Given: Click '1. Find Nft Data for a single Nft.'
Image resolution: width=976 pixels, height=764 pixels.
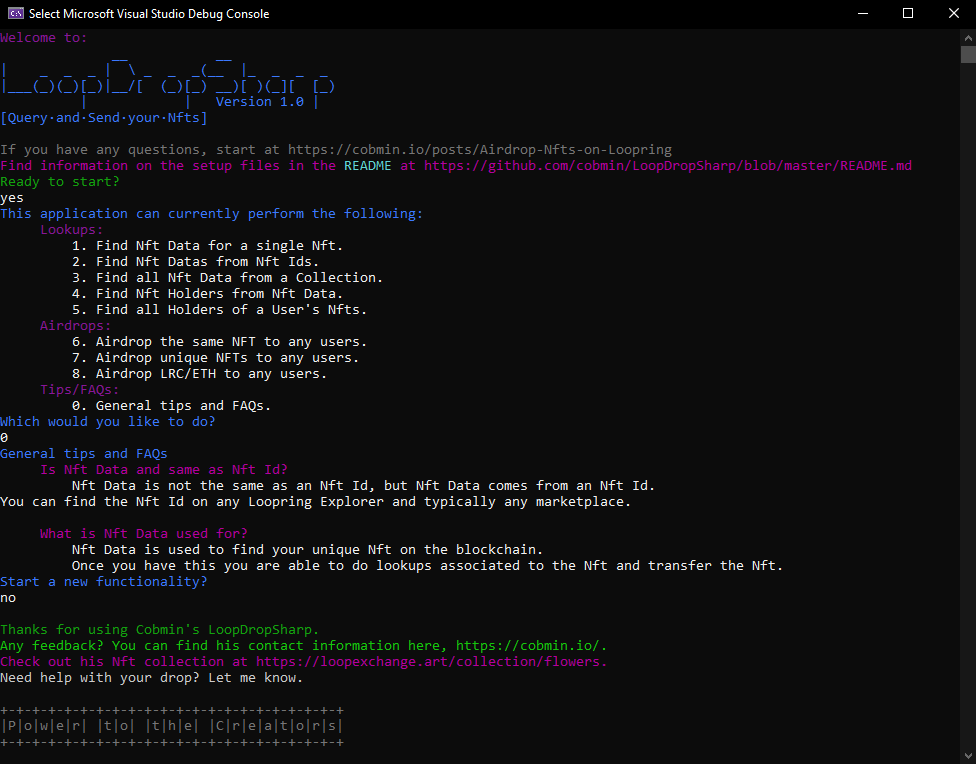Looking at the screenshot, I should [x=207, y=246].
